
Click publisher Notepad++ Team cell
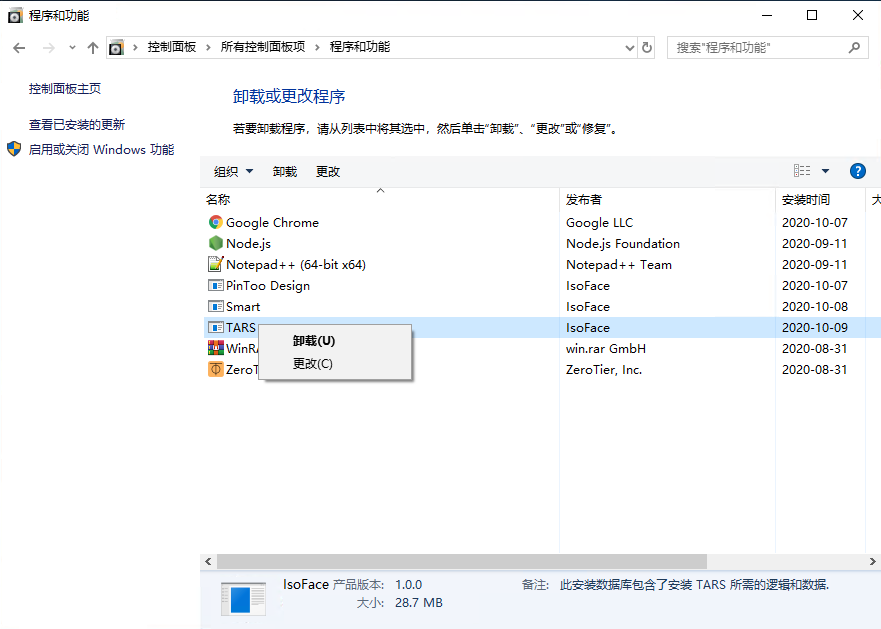[619, 264]
